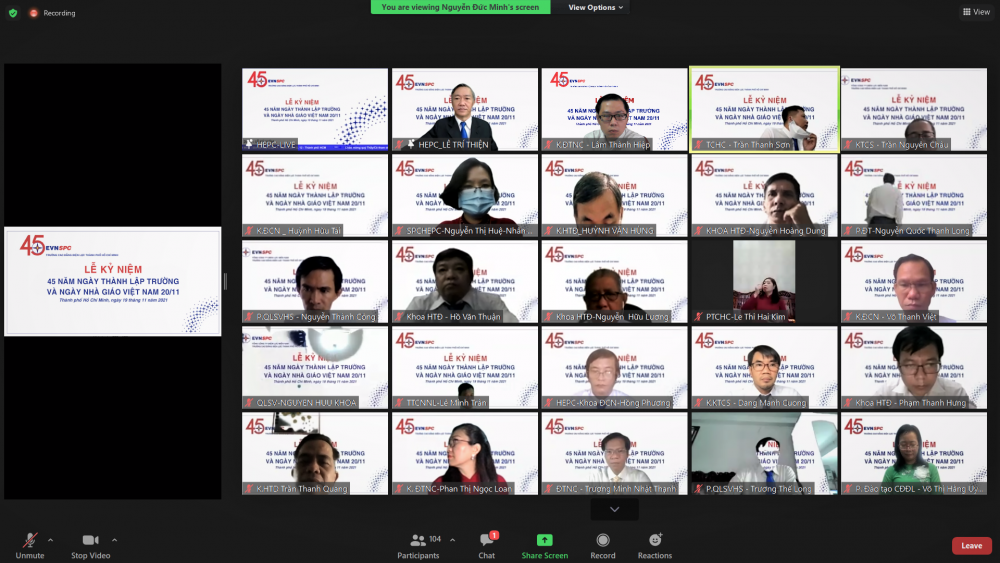Image resolution: width=1000 pixels, height=563 pixels.
Task: Select TTCNNL-Lê Minh Trân video tile
Action: (465, 368)
